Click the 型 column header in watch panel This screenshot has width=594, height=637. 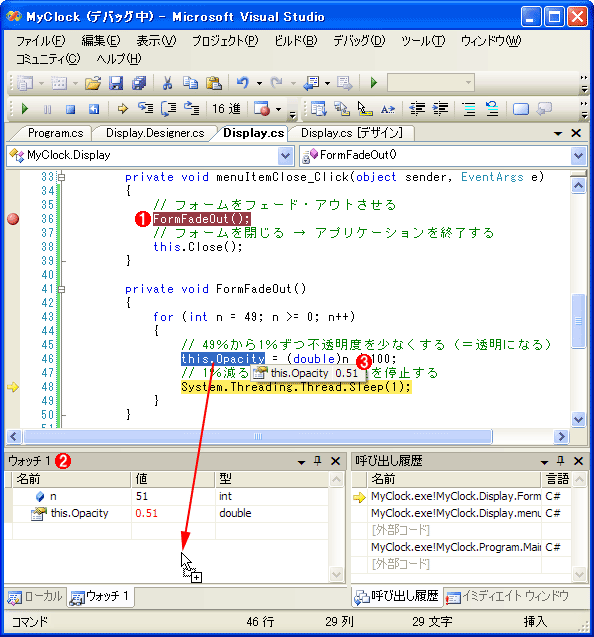tap(271, 479)
